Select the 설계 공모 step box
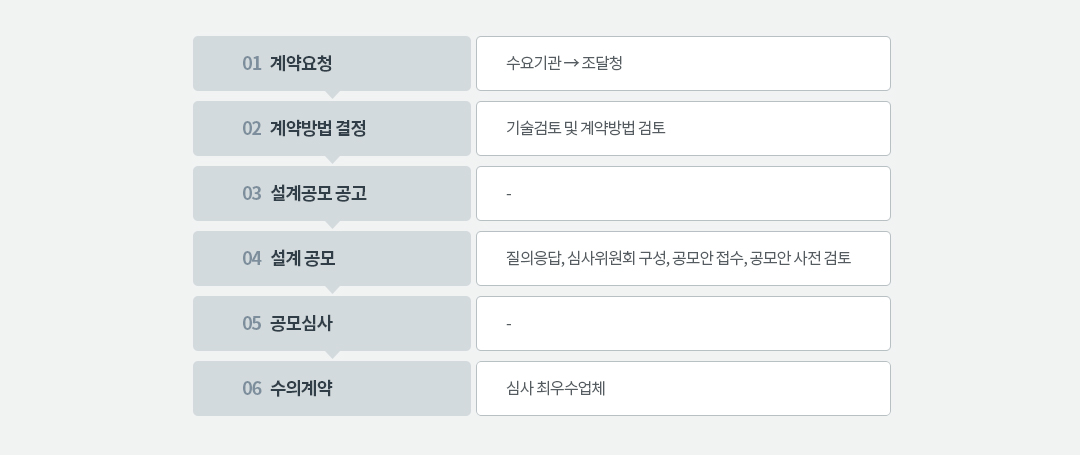 332,259
